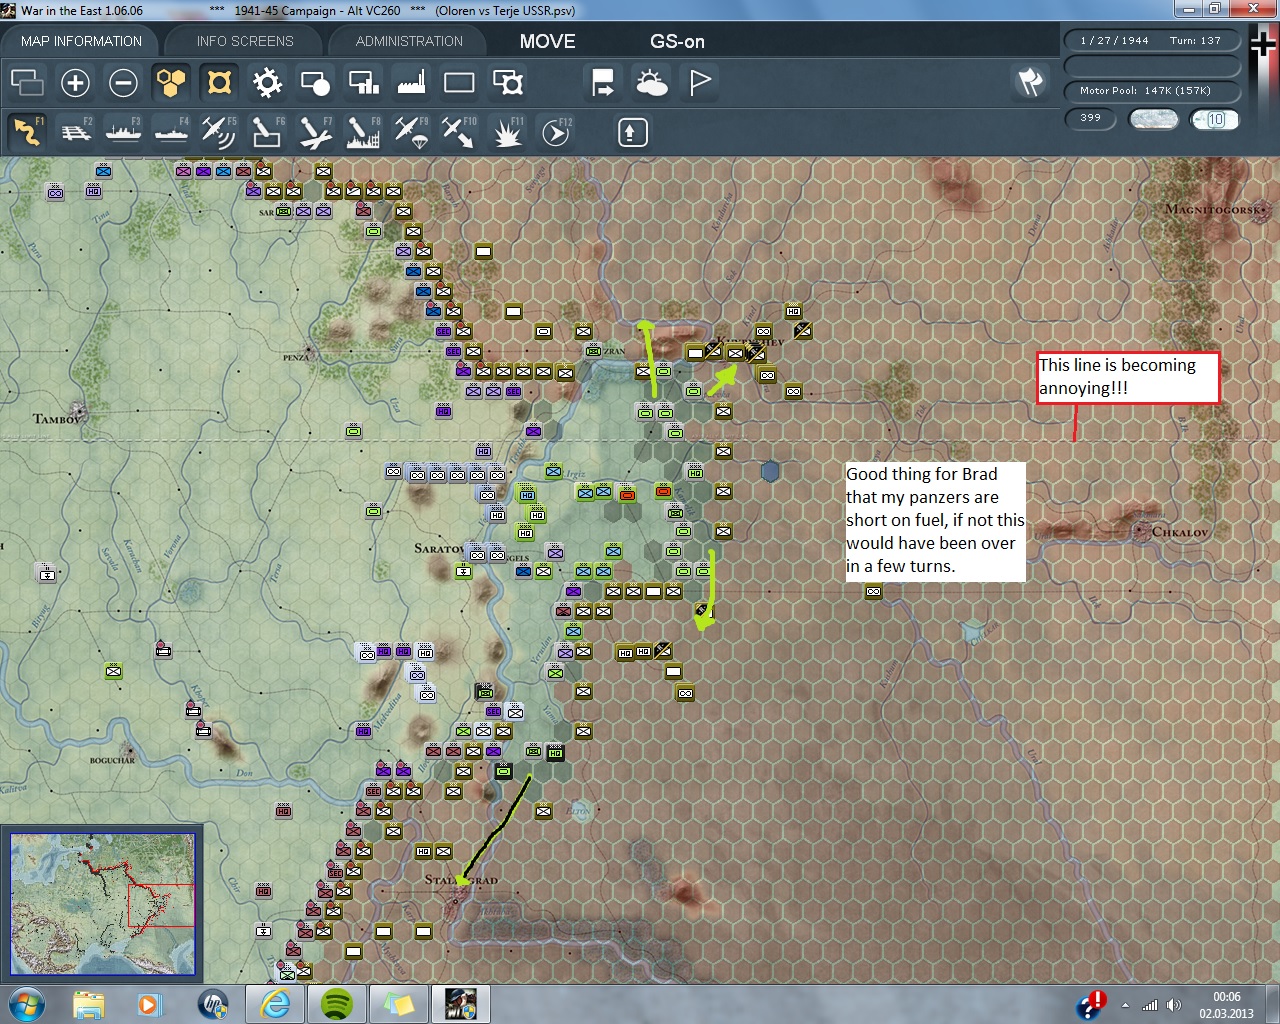Select F6 bomb unit mode

pyautogui.click(x=267, y=132)
